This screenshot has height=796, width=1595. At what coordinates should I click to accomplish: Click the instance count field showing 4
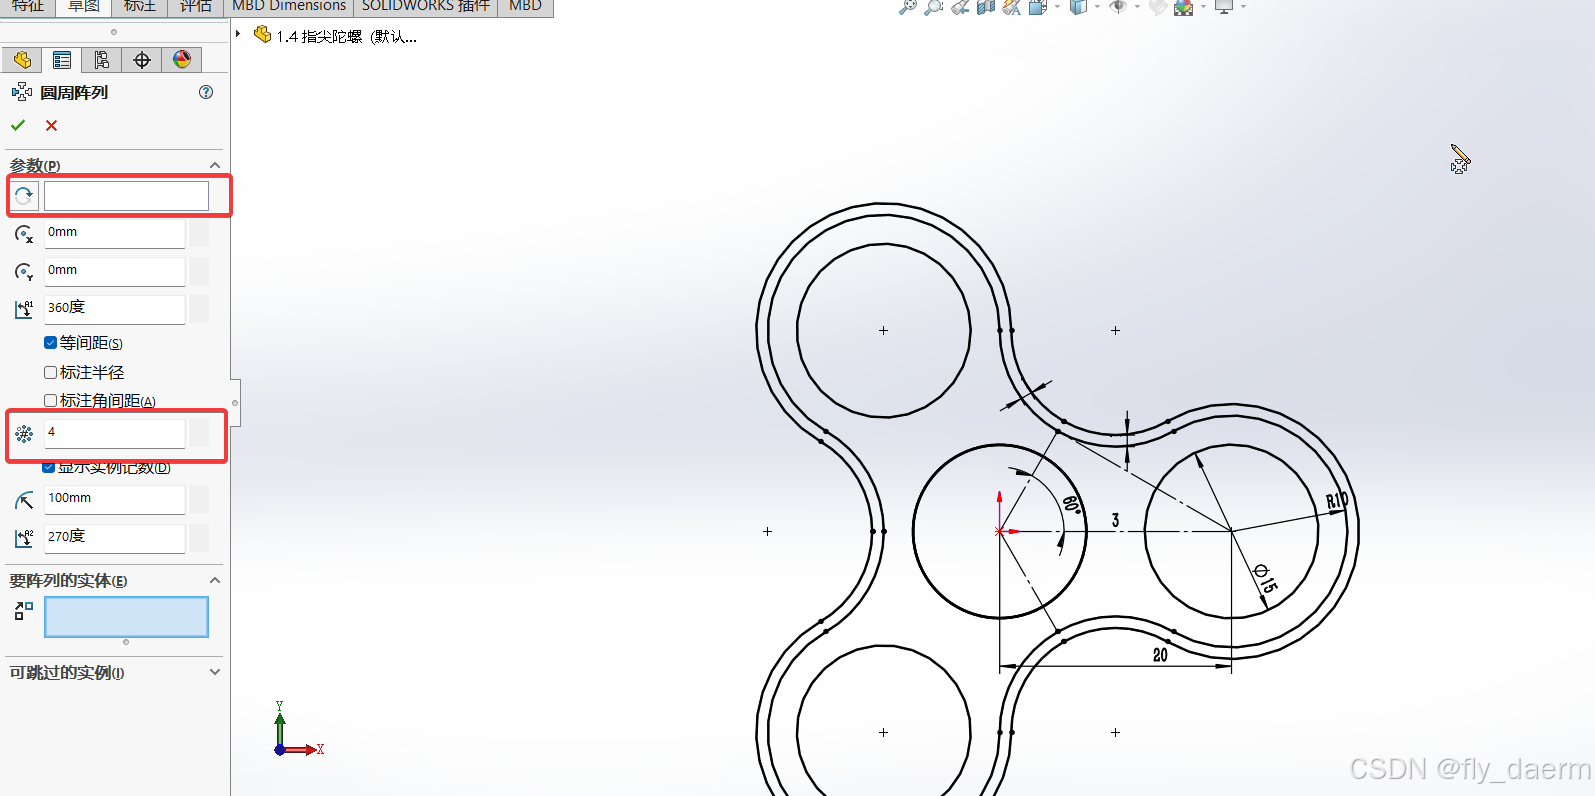pyautogui.click(x=115, y=433)
